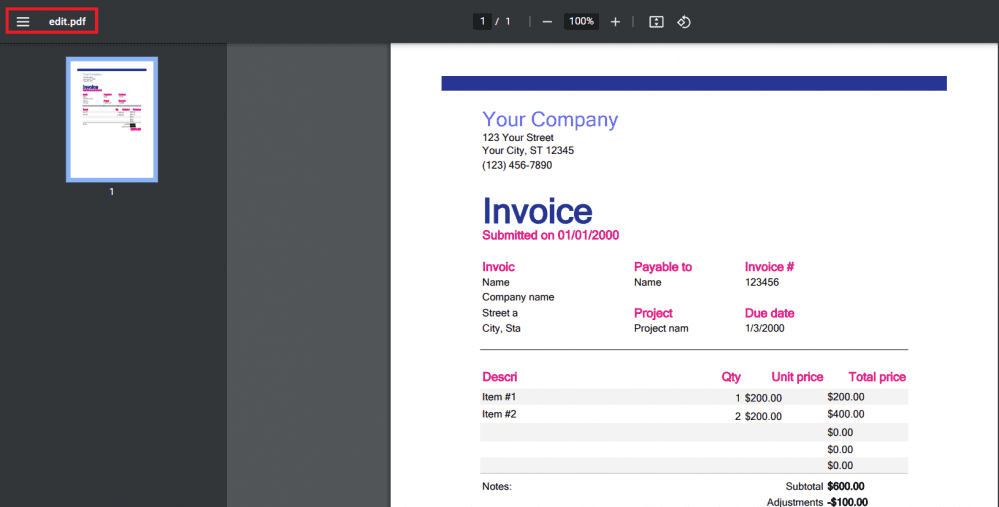
Task: Click the large Invoice title
Action: click(537, 211)
